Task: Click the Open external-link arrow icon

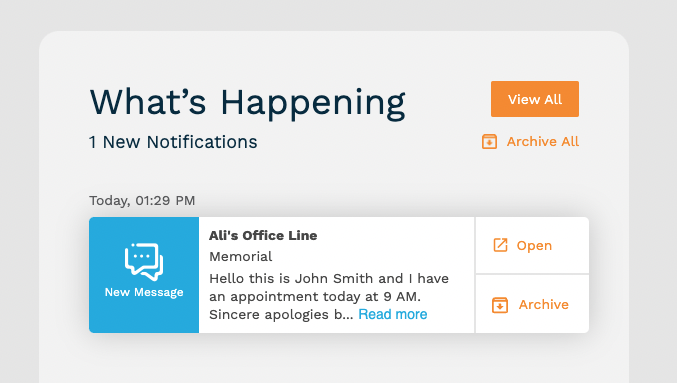Action: [x=500, y=245]
